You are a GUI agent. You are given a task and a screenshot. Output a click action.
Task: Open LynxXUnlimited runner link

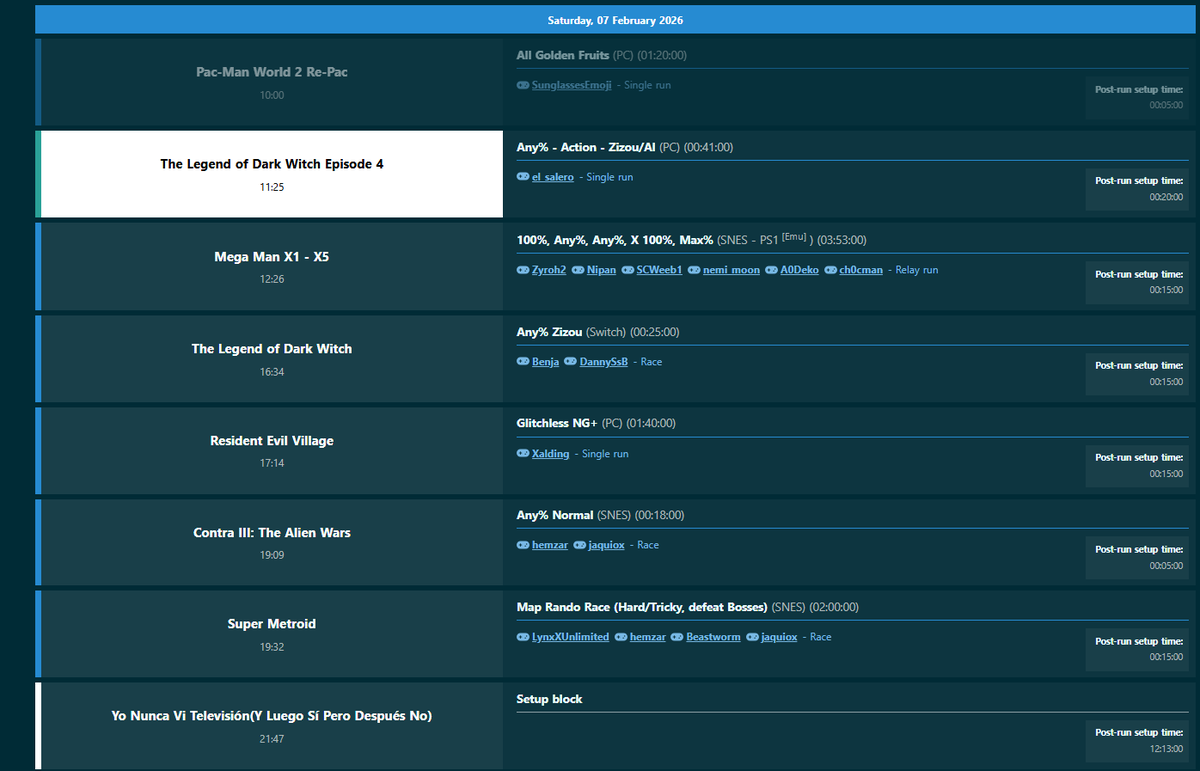point(570,637)
